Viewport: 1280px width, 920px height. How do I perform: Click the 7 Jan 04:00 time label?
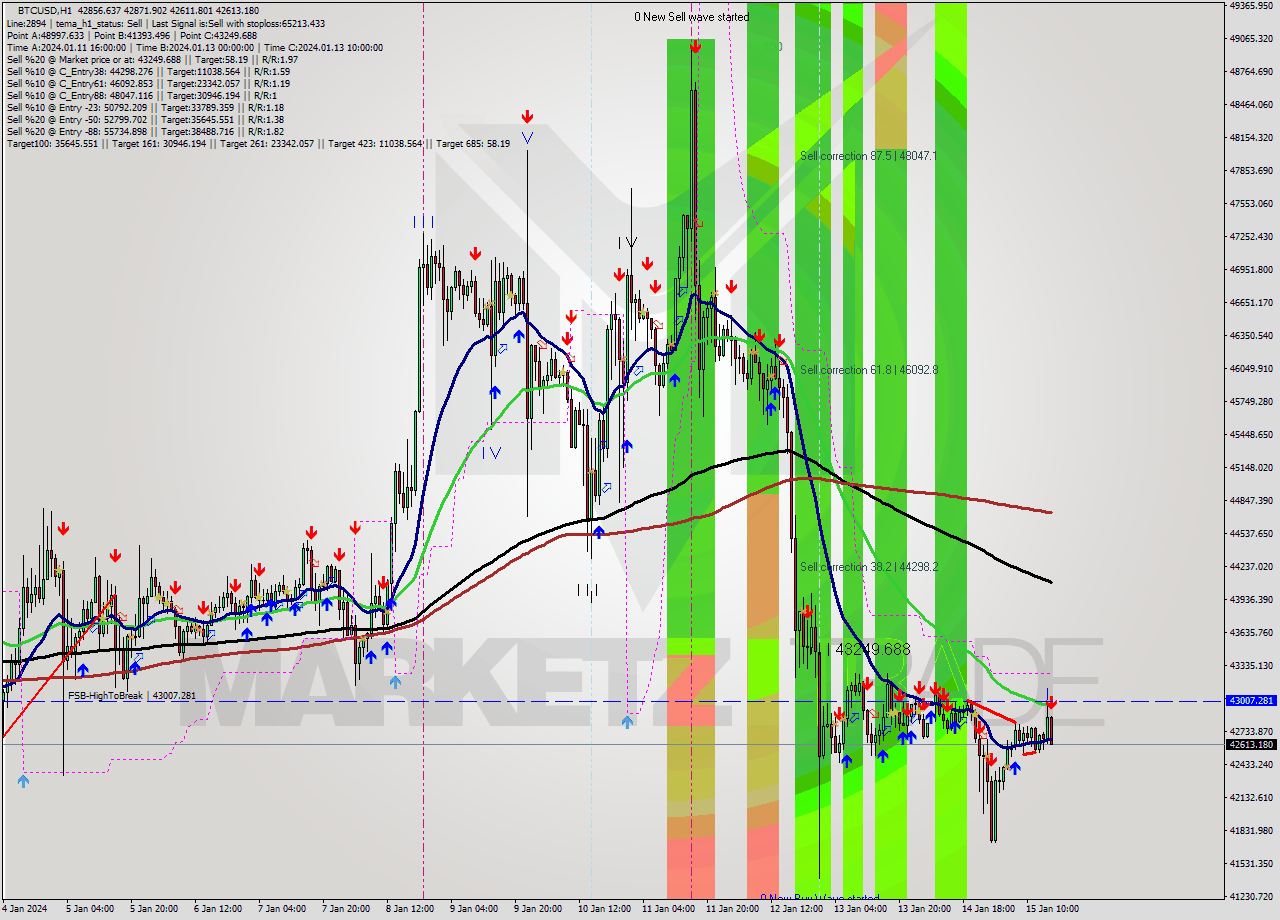coord(281,909)
